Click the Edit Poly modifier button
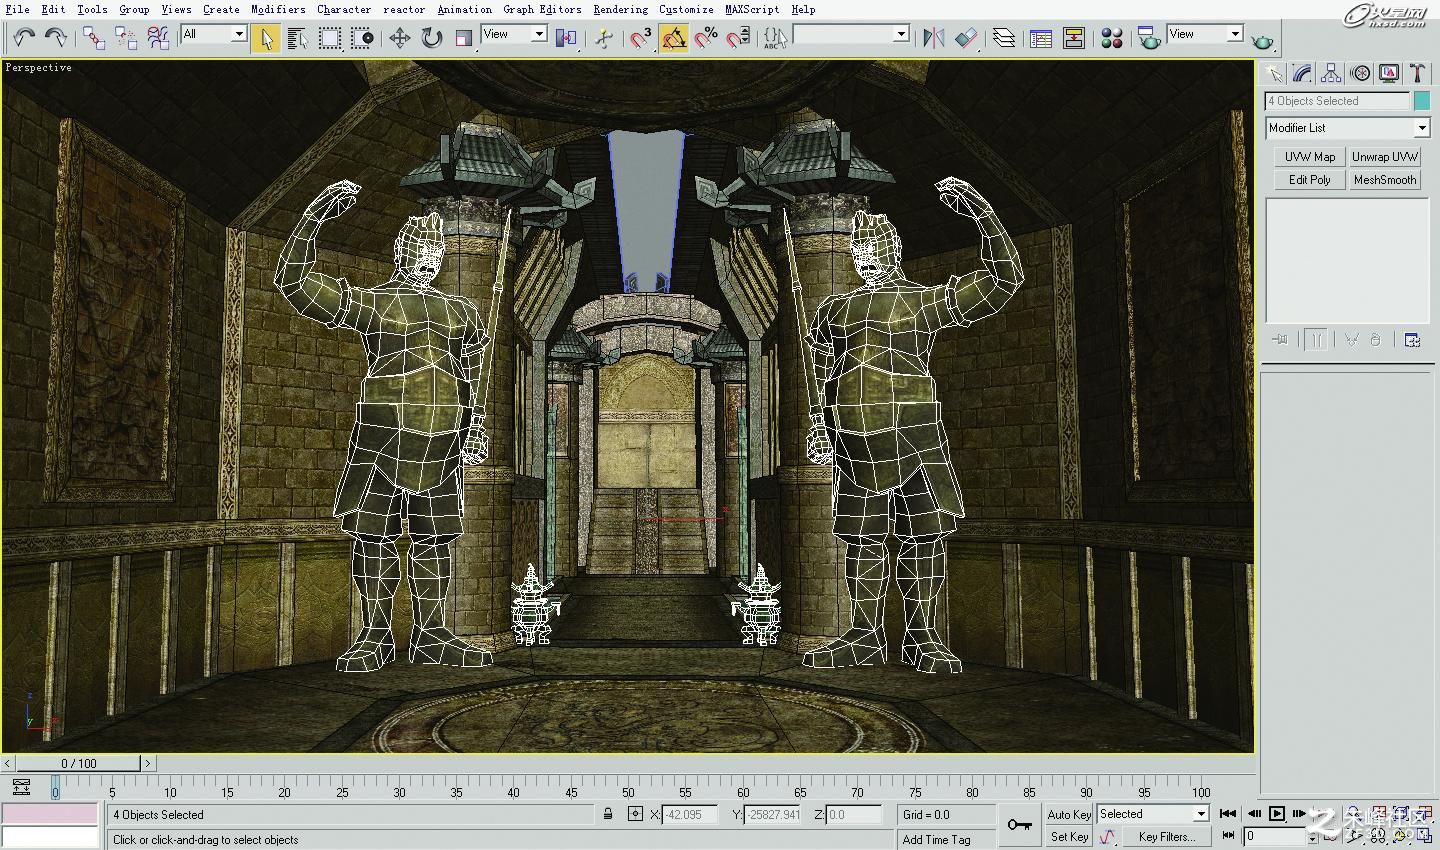The image size is (1440, 850). (x=1310, y=180)
